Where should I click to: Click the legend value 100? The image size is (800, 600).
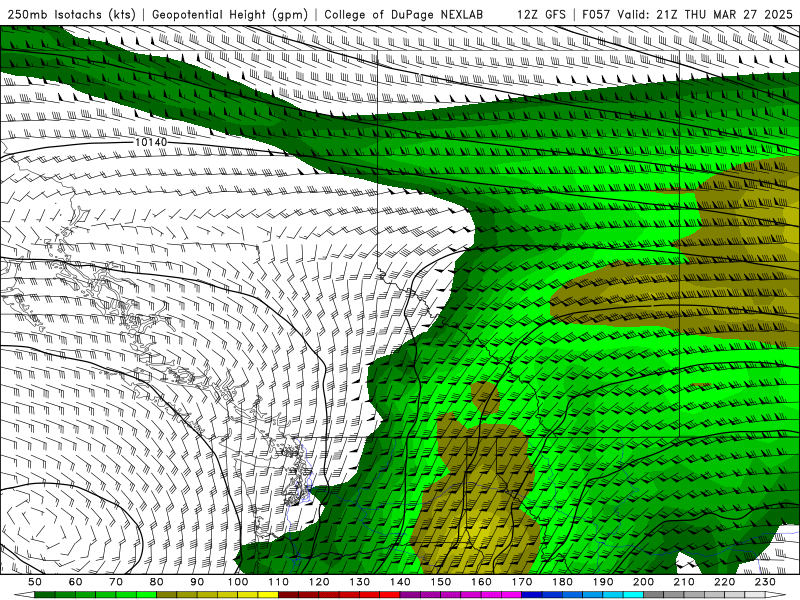point(238,582)
